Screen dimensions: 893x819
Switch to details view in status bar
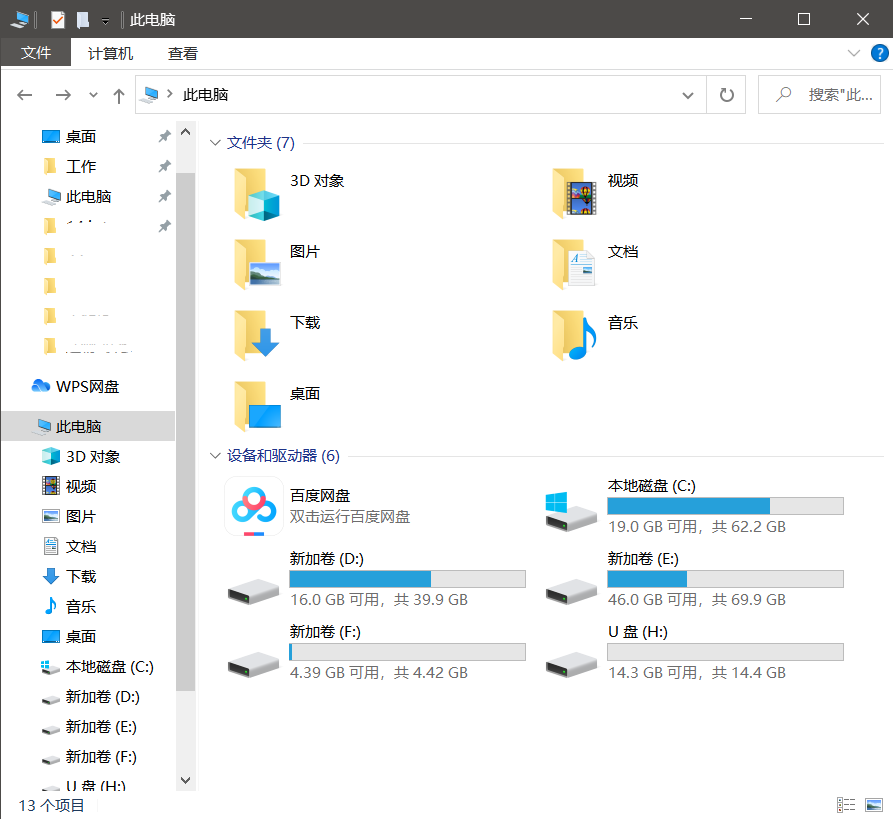(846, 805)
